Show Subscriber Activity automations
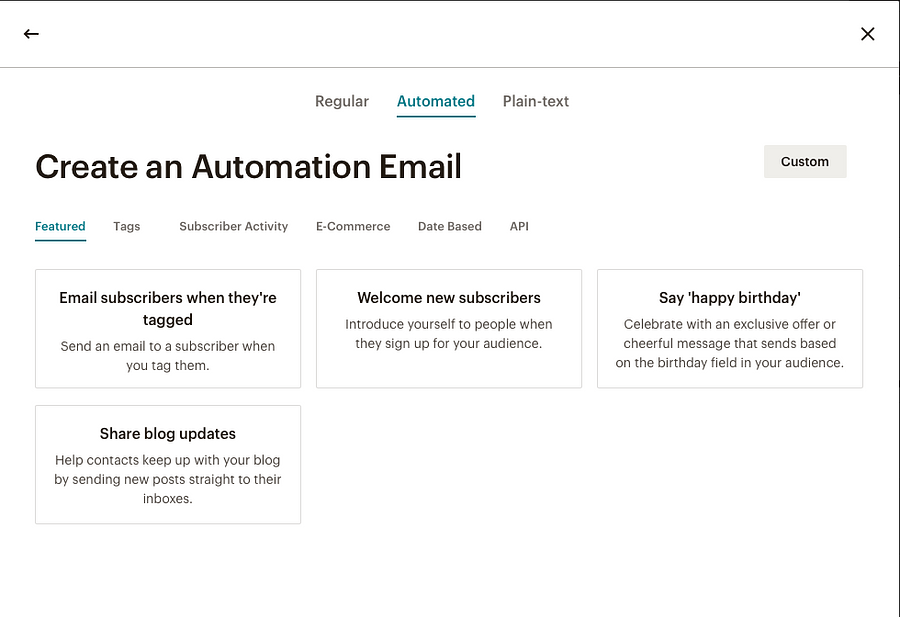 233,226
